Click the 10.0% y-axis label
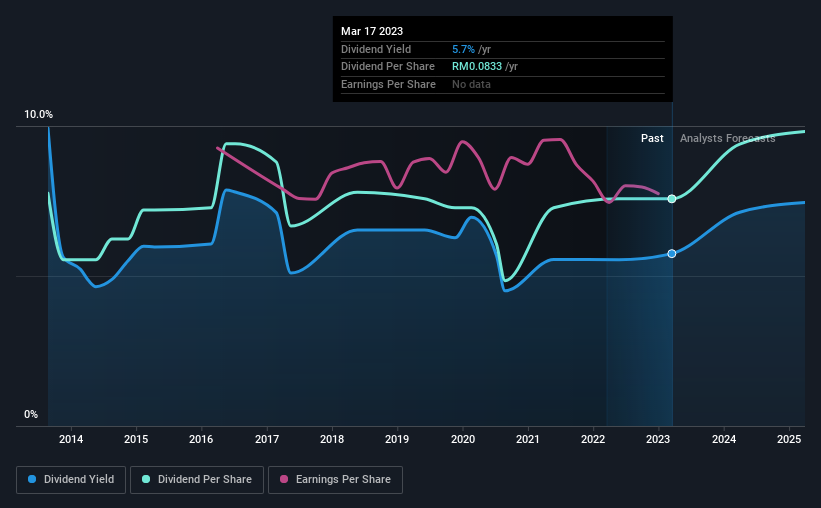The height and width of the screenshot is (508, 821). (x=38, y=115)
